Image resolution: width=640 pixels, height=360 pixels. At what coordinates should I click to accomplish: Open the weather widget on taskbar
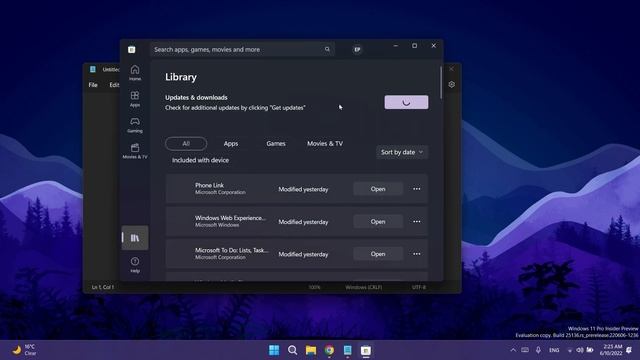click(24, 350)
